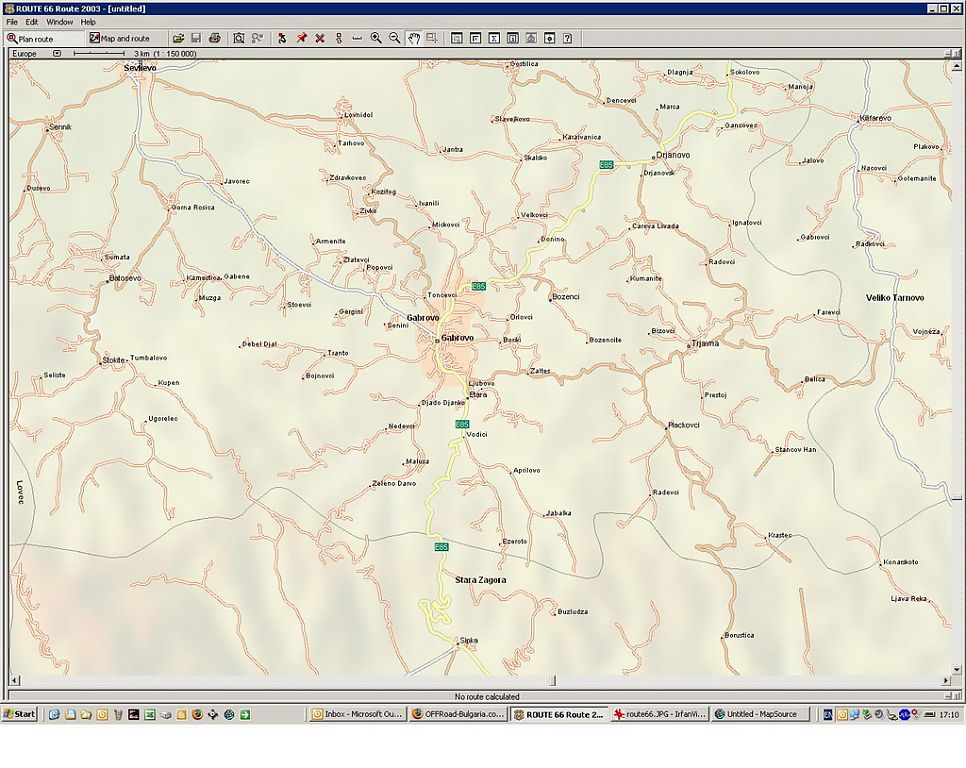Click the Open file folder icon
966x768 pixels.
(178, 38)
